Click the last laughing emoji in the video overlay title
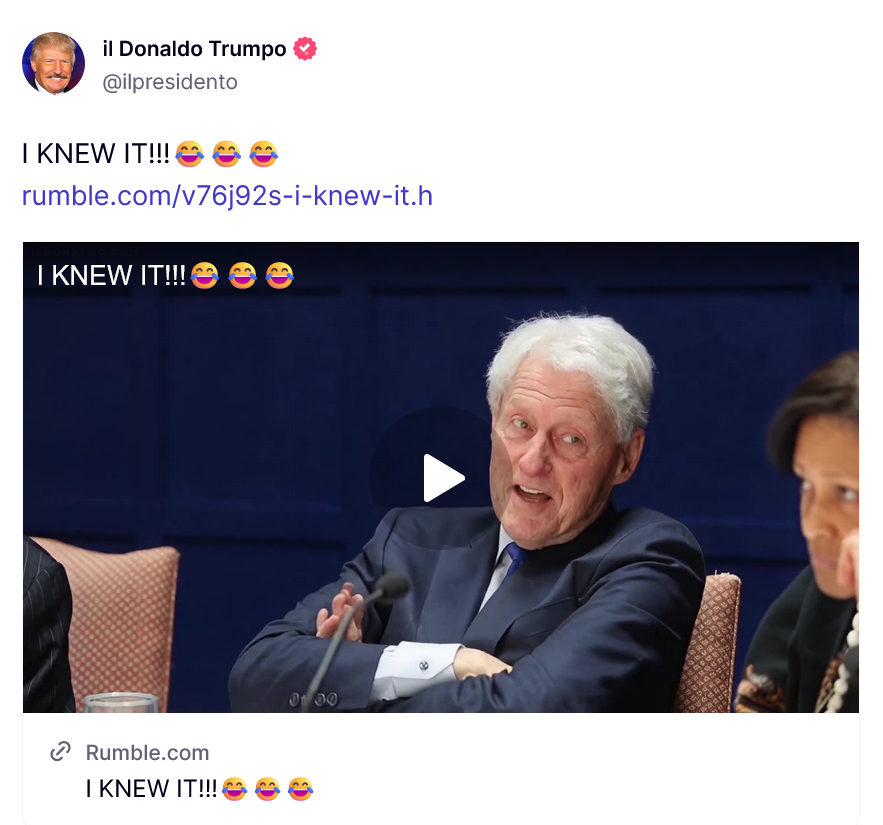The height and width of the screenshot is (825, 883). (280, 275)
